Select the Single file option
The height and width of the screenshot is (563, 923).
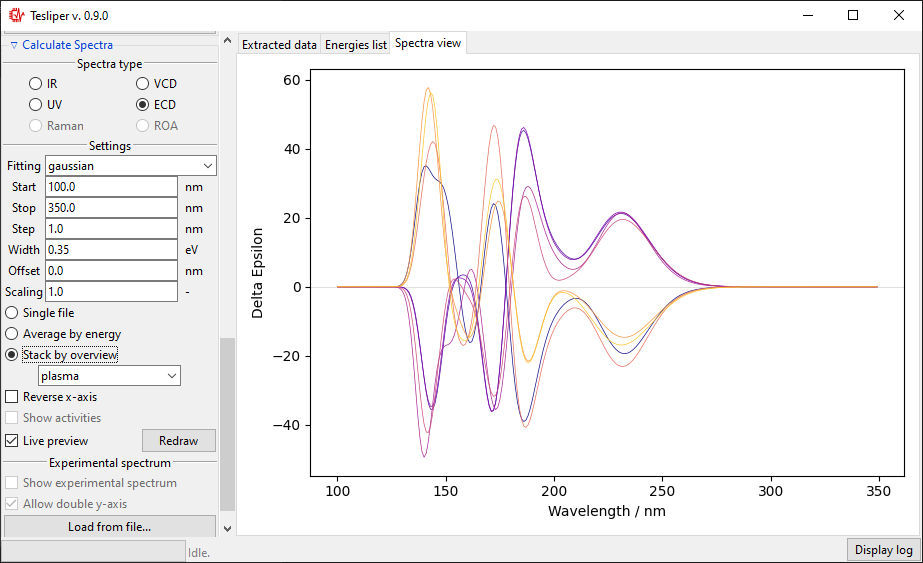(13, 313)
